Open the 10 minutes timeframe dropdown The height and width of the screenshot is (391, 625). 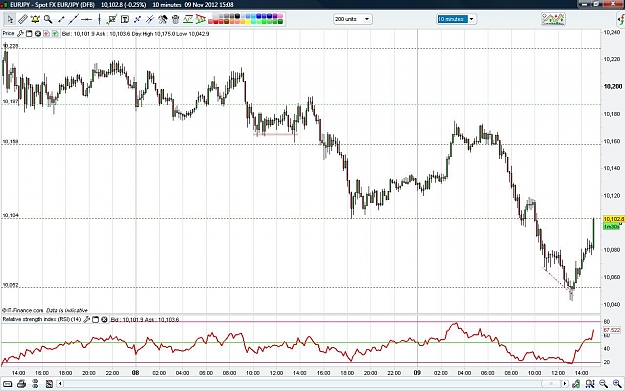click(472, 19)
